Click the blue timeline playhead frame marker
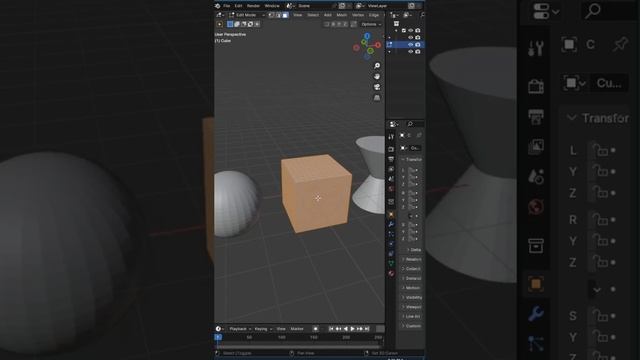Viewport: 640px width, 360px height. 218,337
